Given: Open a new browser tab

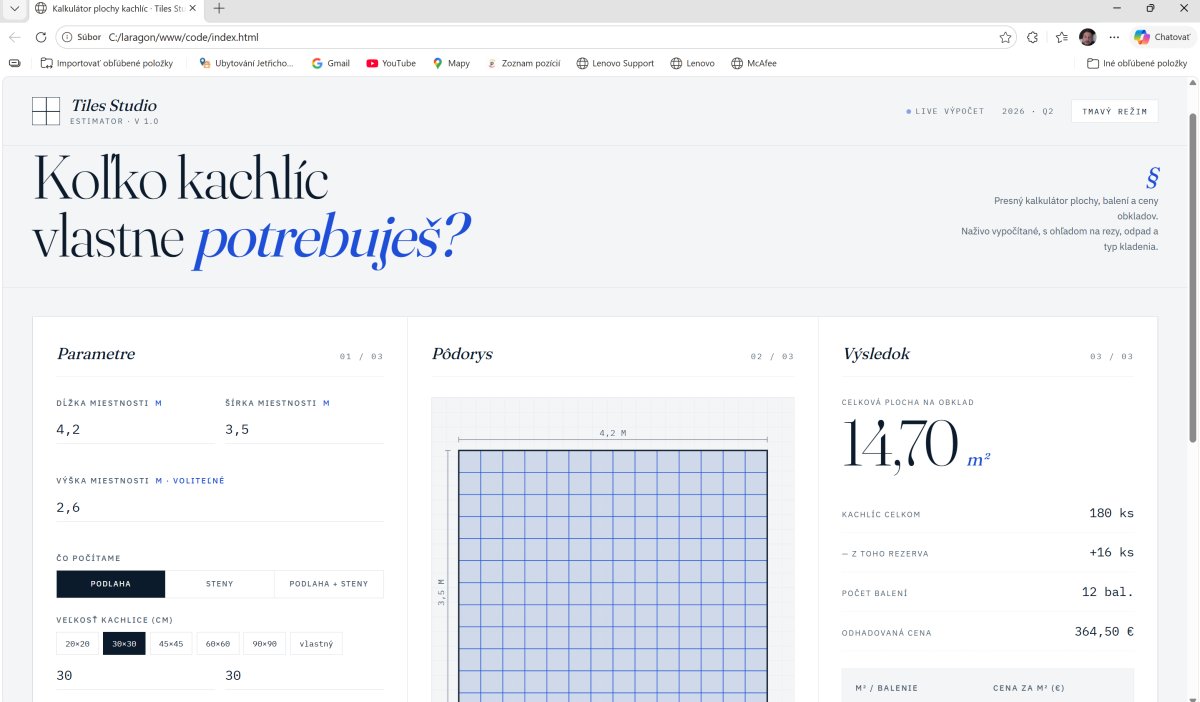Looking at the screenshot, I should [x=219, y=8].
